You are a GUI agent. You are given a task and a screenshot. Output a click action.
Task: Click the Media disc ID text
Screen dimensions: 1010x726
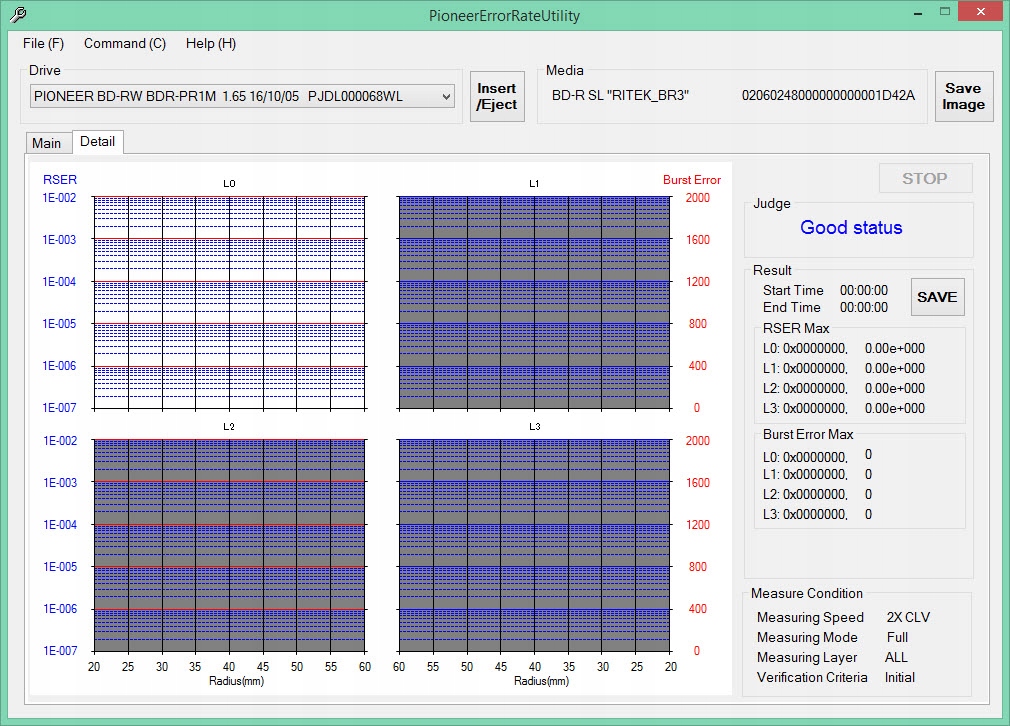828,96
